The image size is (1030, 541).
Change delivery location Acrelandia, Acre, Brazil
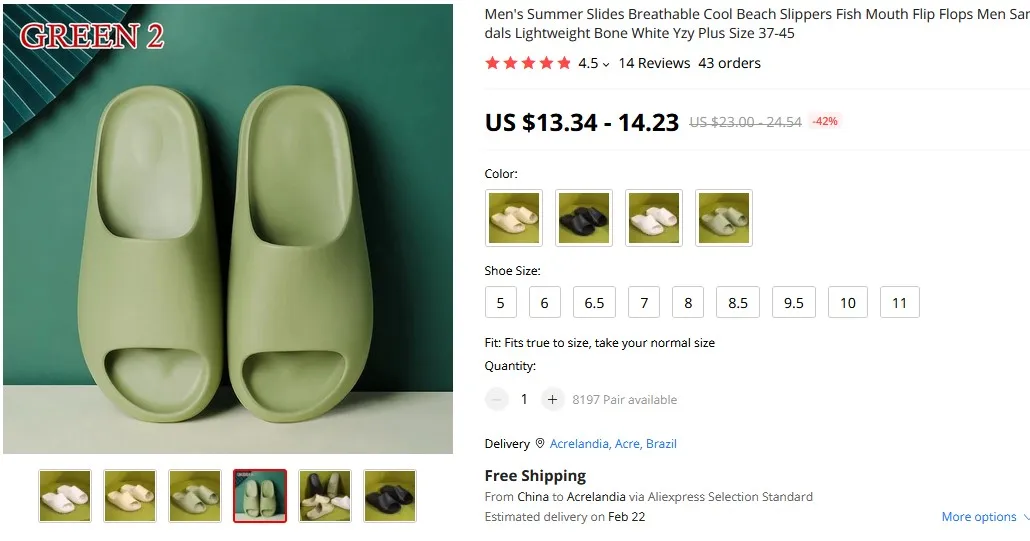click(613, 444)
